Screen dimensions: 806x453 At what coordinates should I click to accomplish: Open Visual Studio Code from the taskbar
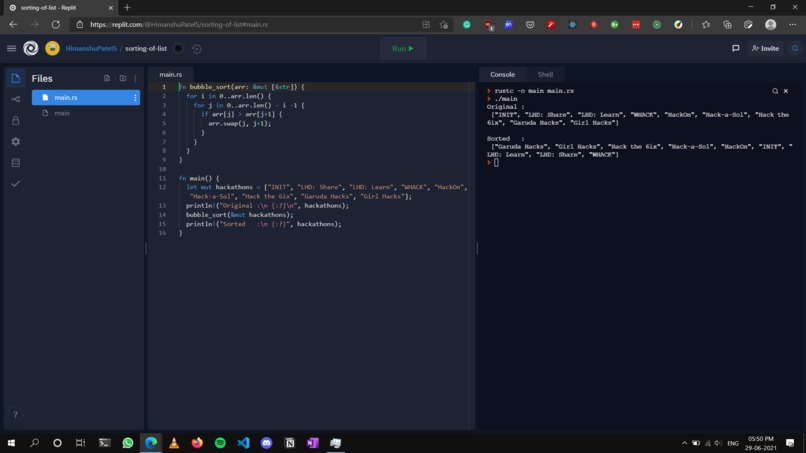[243, 443]
